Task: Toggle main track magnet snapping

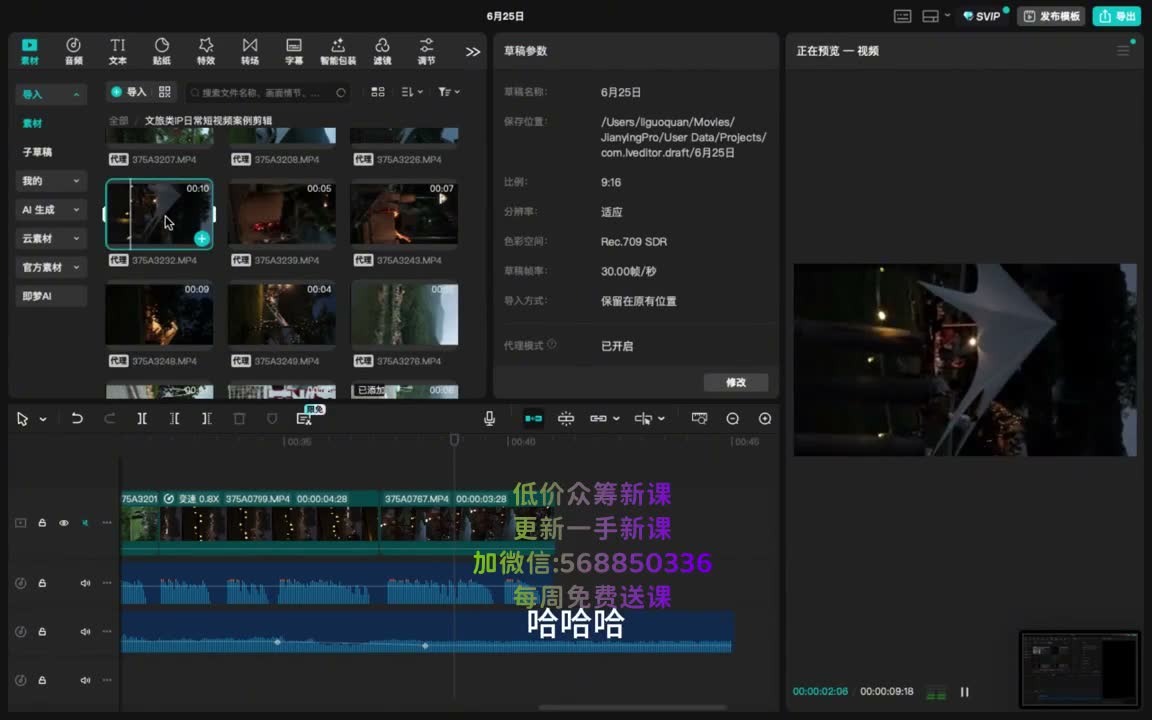Action: 533,419
